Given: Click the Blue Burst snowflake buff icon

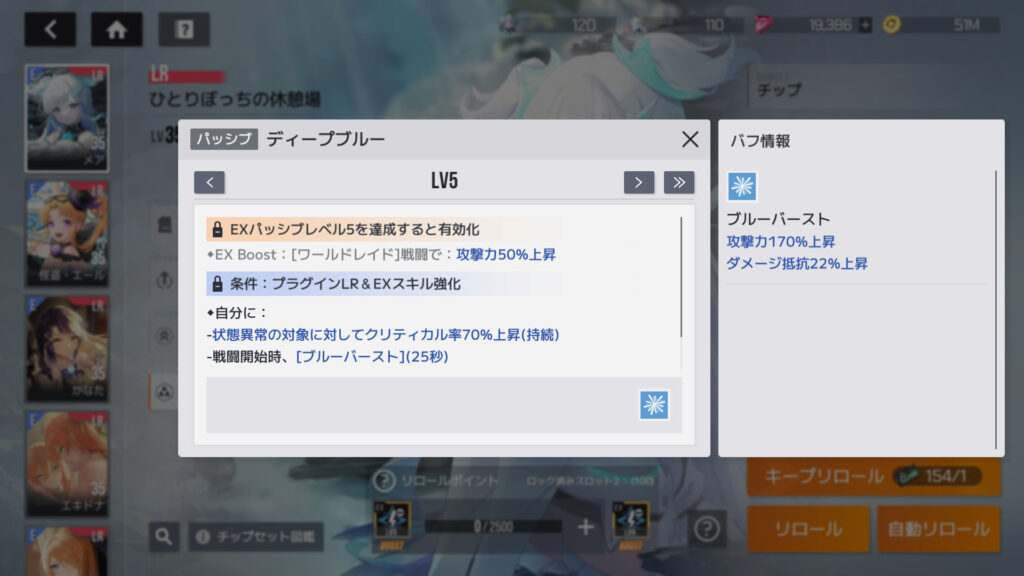Looking at the screenshot, I should point(742,187).
